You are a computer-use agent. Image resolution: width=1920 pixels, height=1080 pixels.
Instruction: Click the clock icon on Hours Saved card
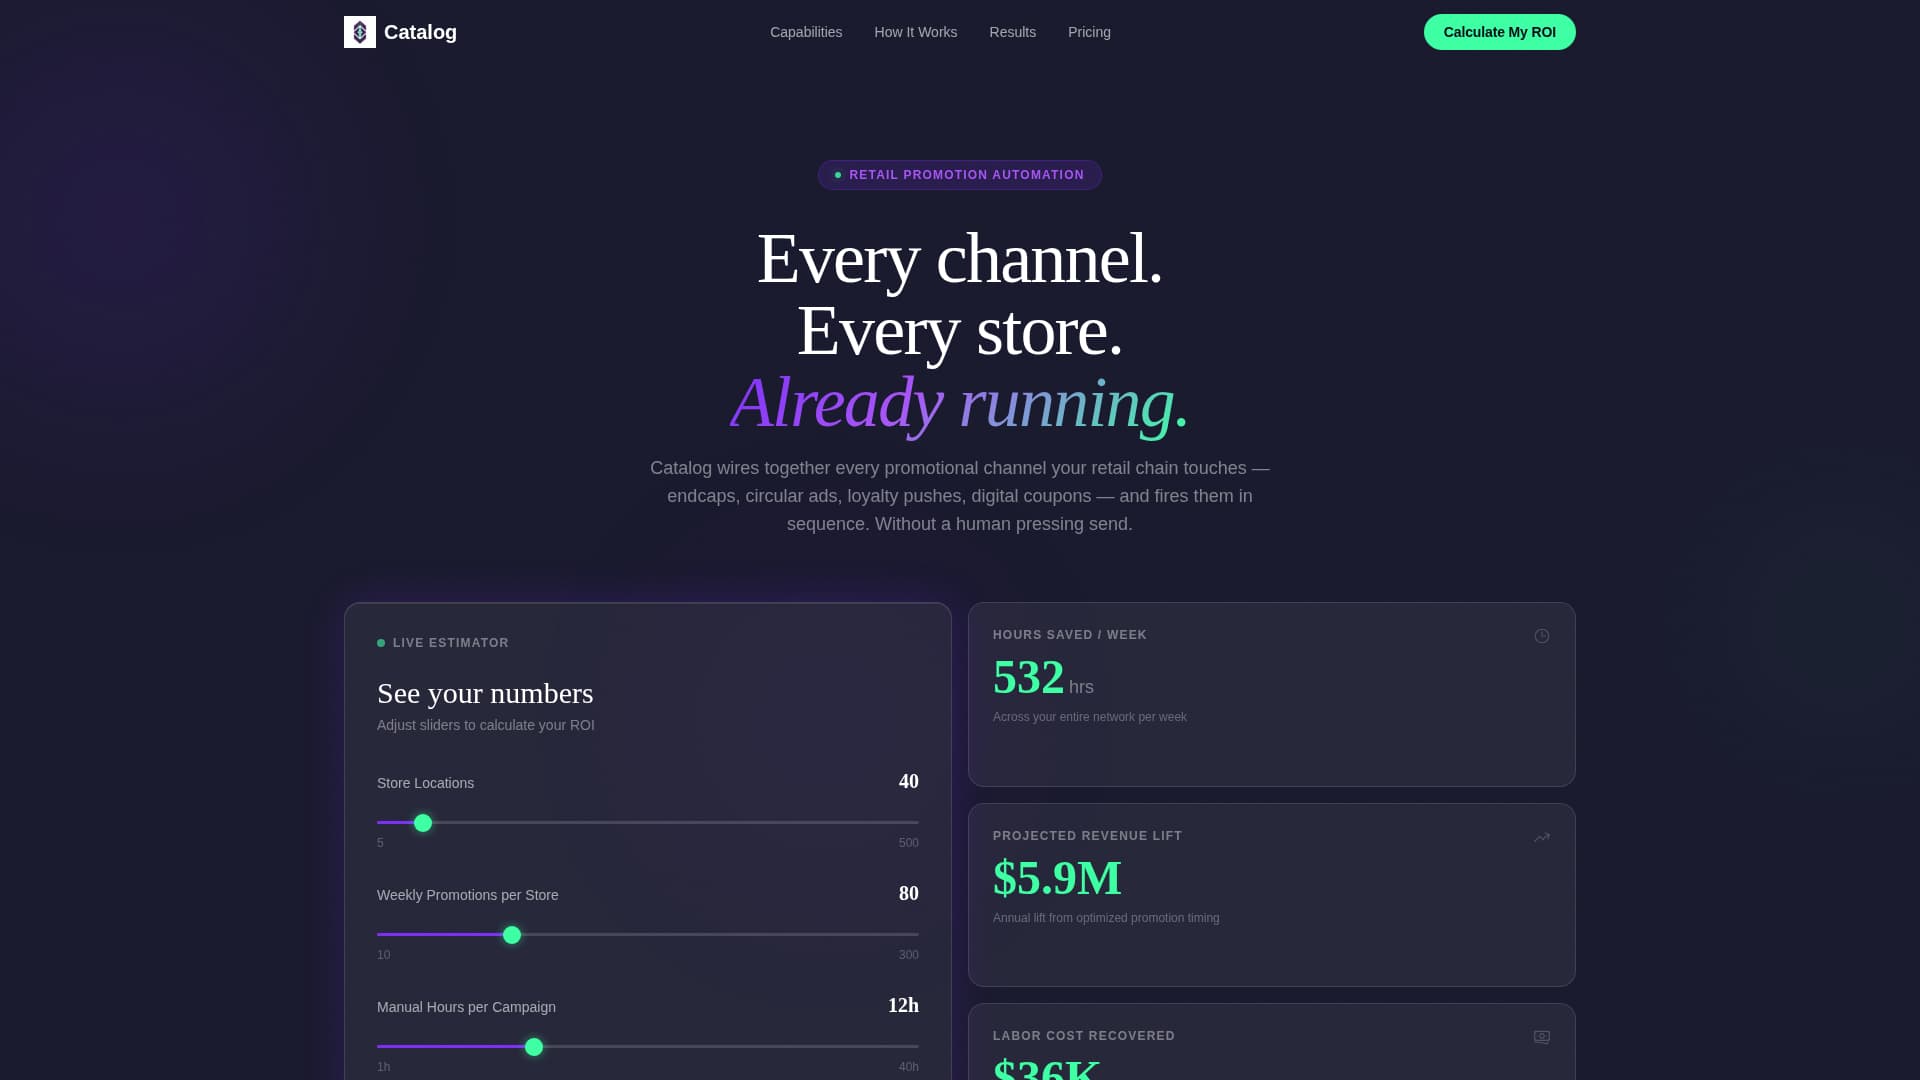[x=1541, y=635]
